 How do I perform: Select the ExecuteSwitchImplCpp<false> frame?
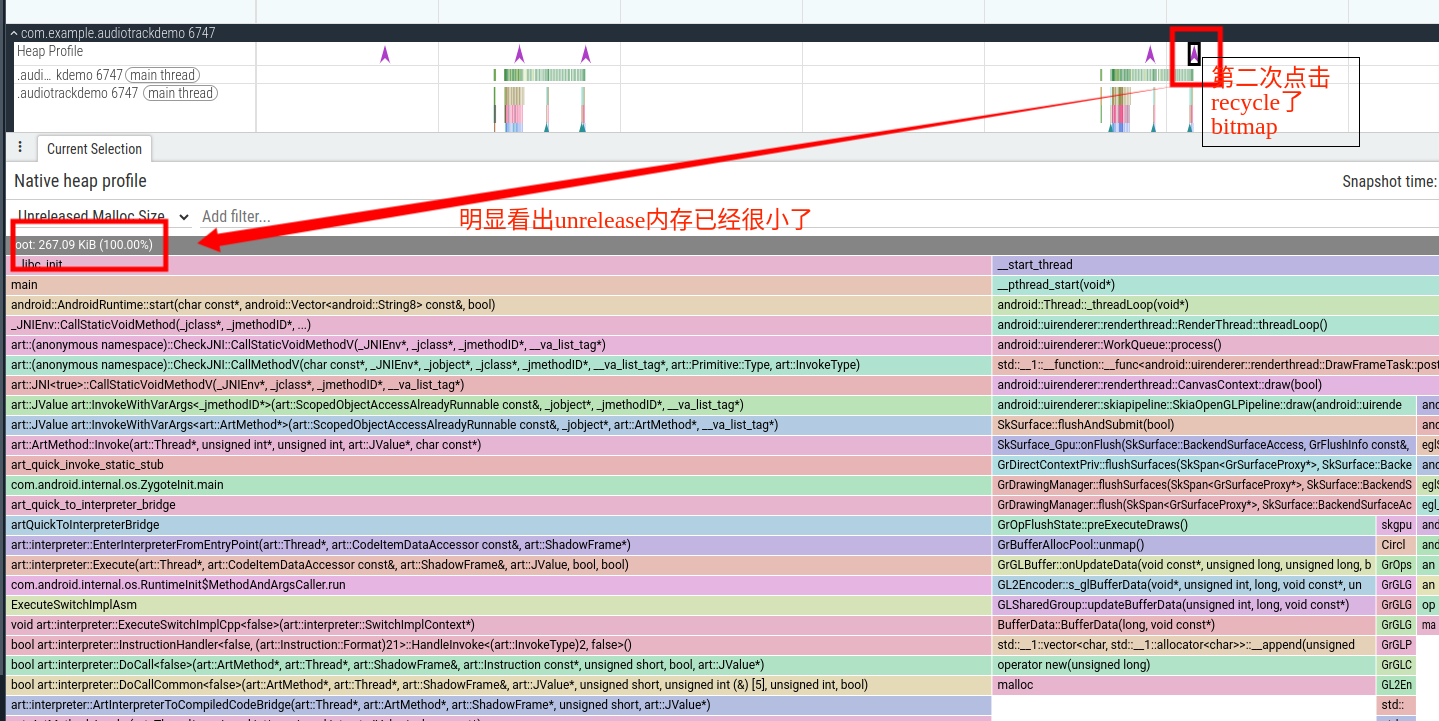pyautogui.click(x=499, y=625)
